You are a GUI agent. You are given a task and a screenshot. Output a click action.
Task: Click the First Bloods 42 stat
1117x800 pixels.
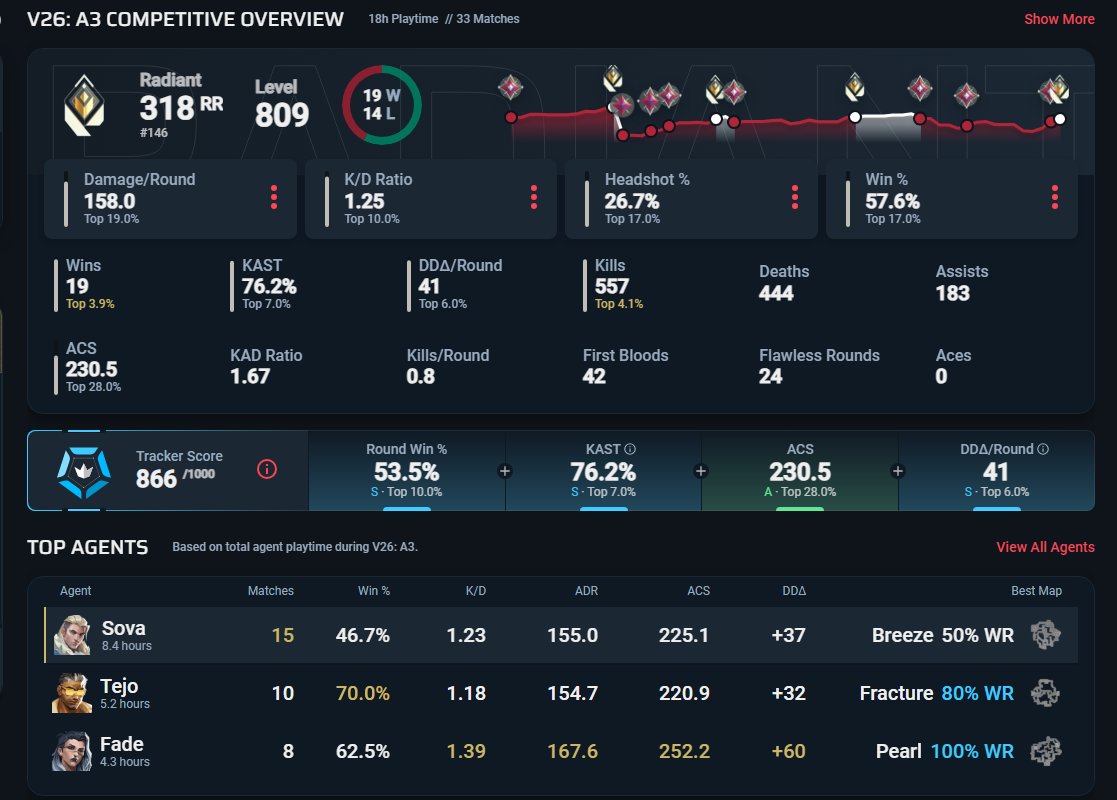(x=625, y=365)
